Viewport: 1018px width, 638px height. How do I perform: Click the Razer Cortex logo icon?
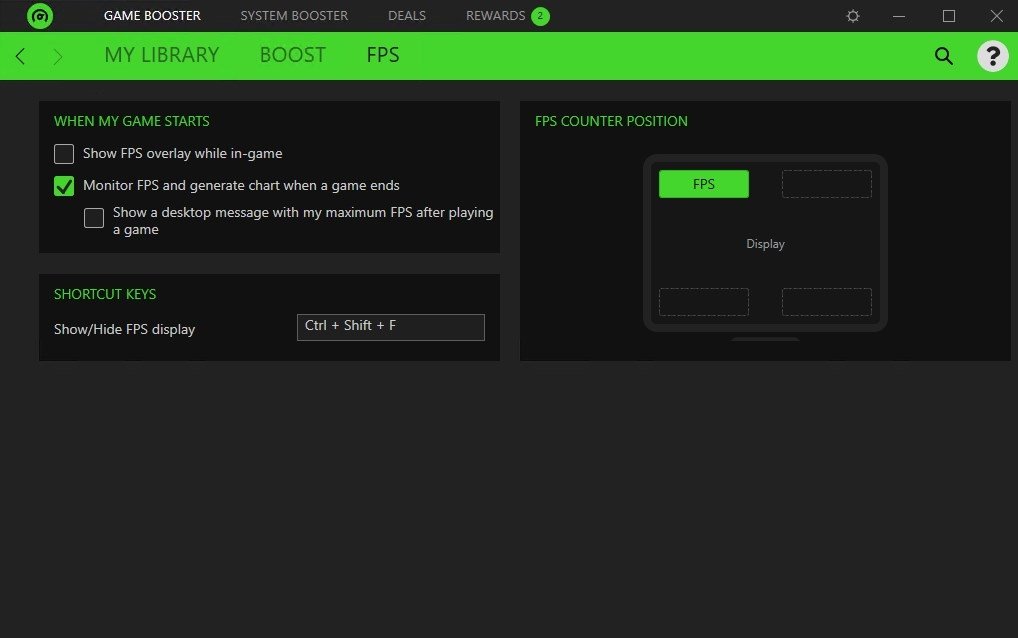[40, 16]
